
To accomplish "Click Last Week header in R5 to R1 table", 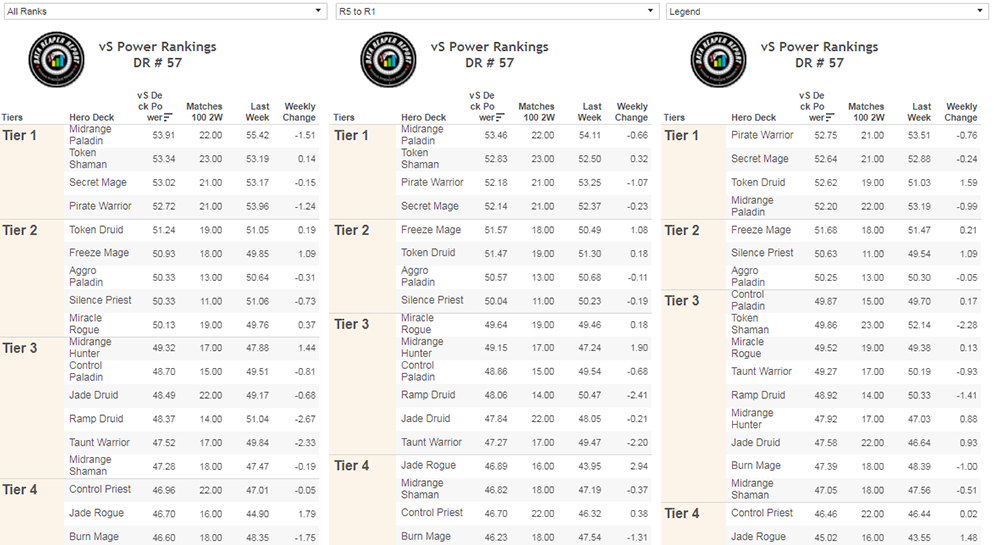I will click(590, 112).
